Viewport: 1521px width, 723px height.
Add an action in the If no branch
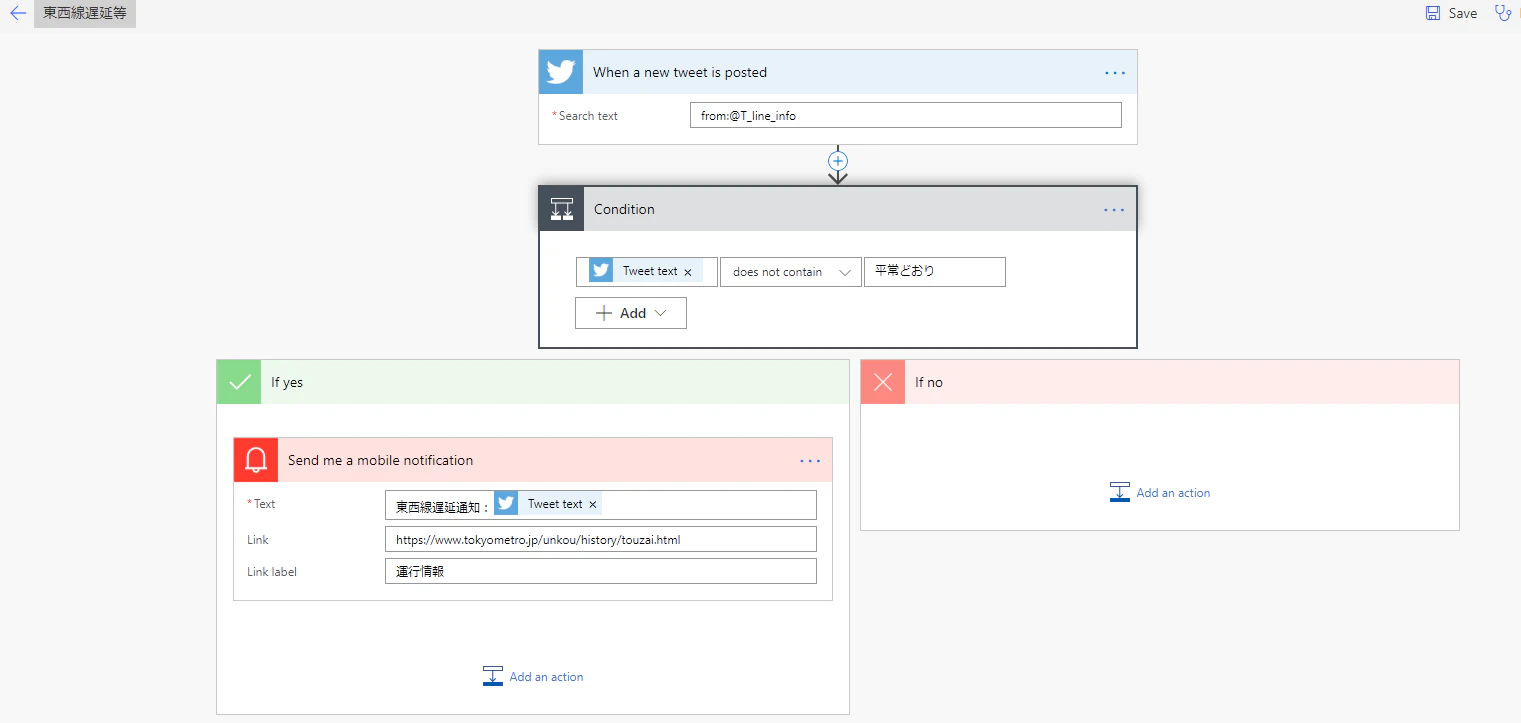(x=1160, y=493)
